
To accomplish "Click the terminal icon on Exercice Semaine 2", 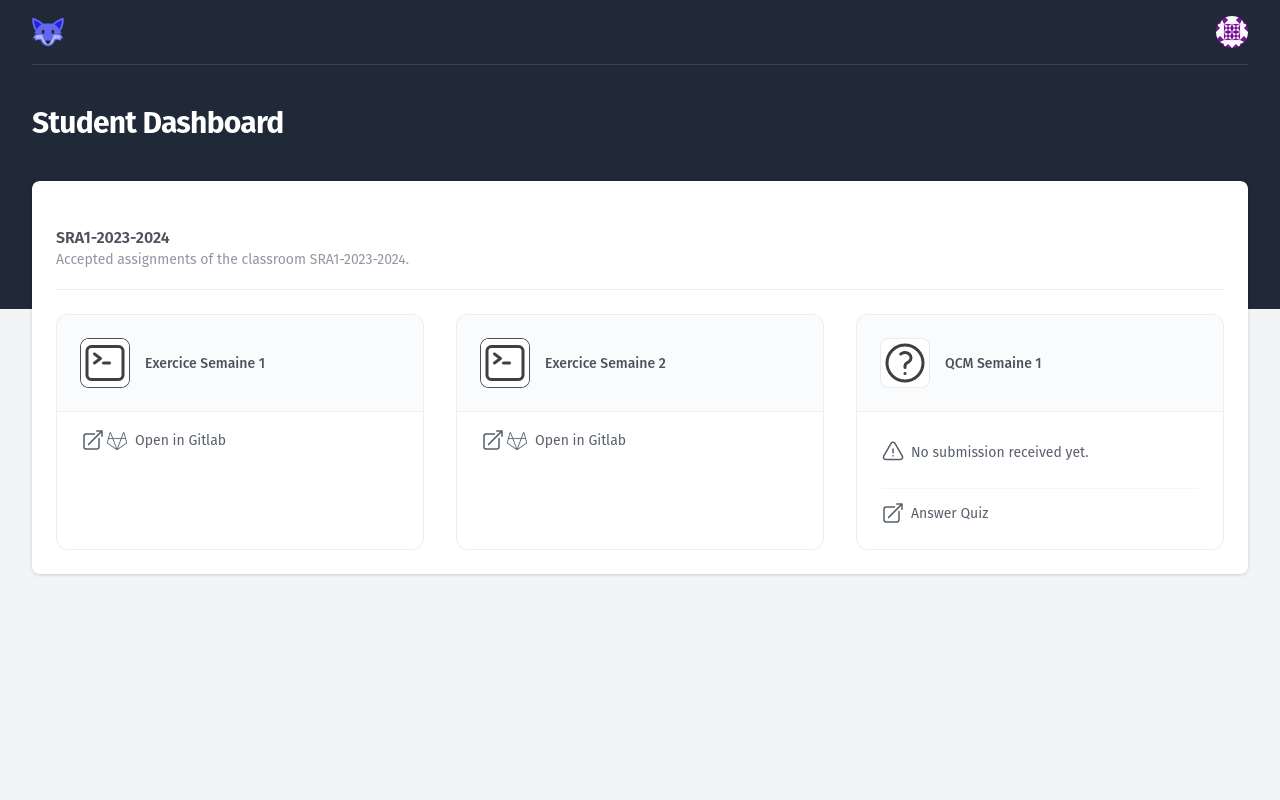I will (x=505, y=363).
